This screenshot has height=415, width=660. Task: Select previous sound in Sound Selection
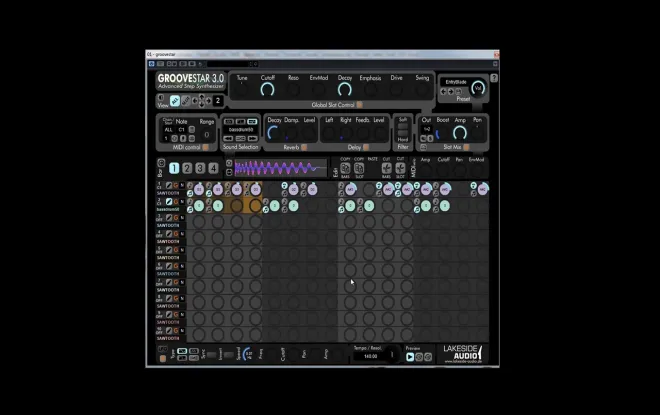pyautogui.click(x=228, y=138)
